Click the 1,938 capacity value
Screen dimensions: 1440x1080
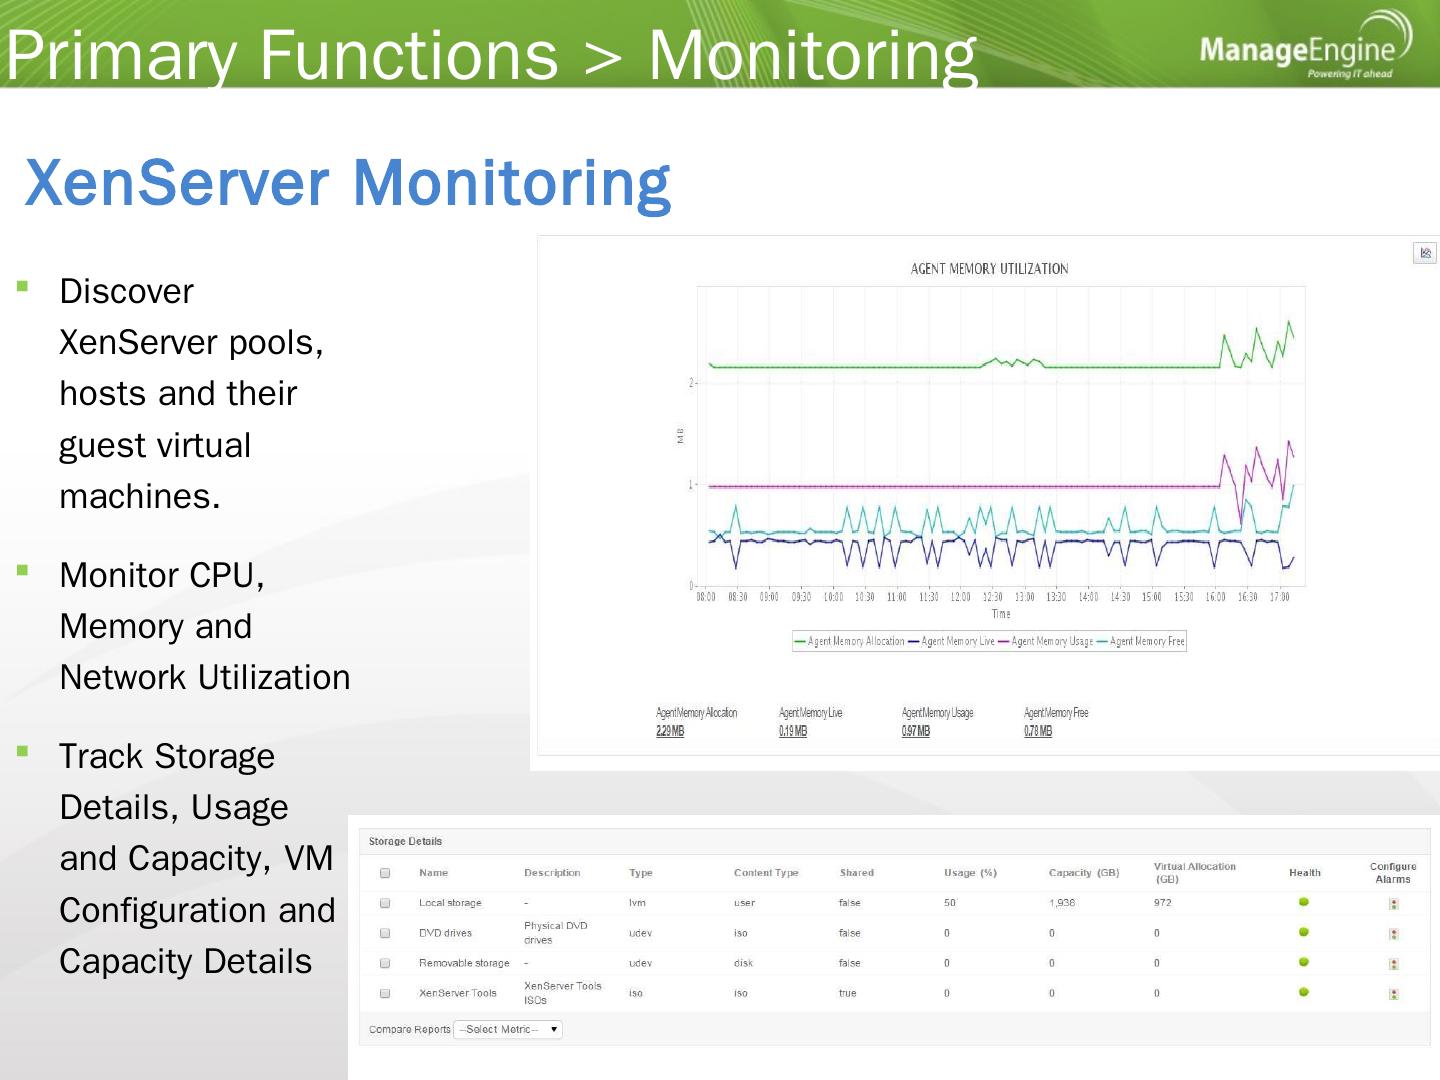pyautogui.click(x=1062, y=903)
